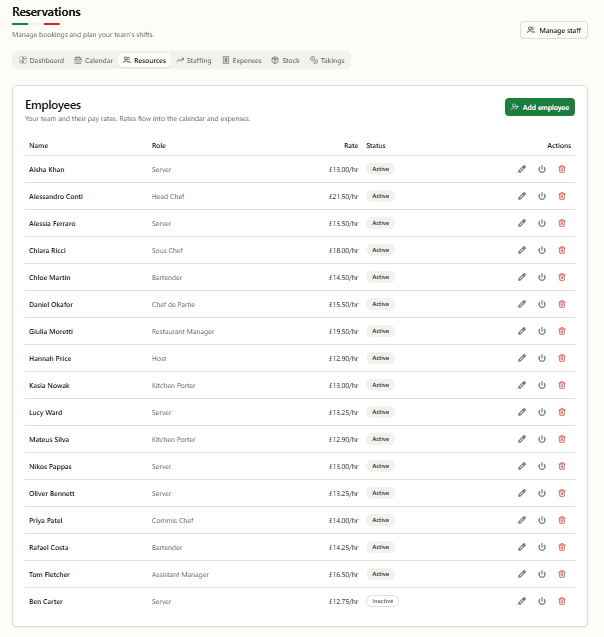Reactivate Ben Carter with power icon

pos(542,601)
